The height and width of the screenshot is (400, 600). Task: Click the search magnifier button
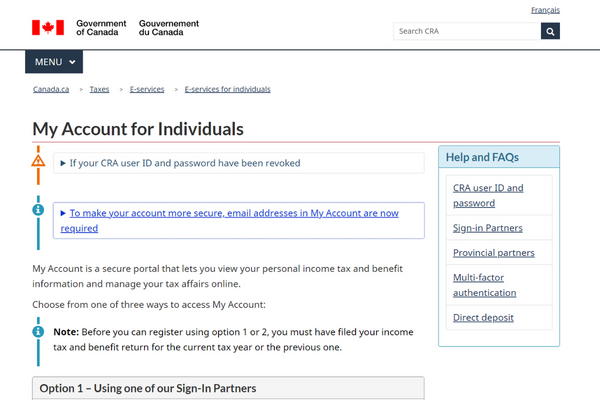[550, 31]
